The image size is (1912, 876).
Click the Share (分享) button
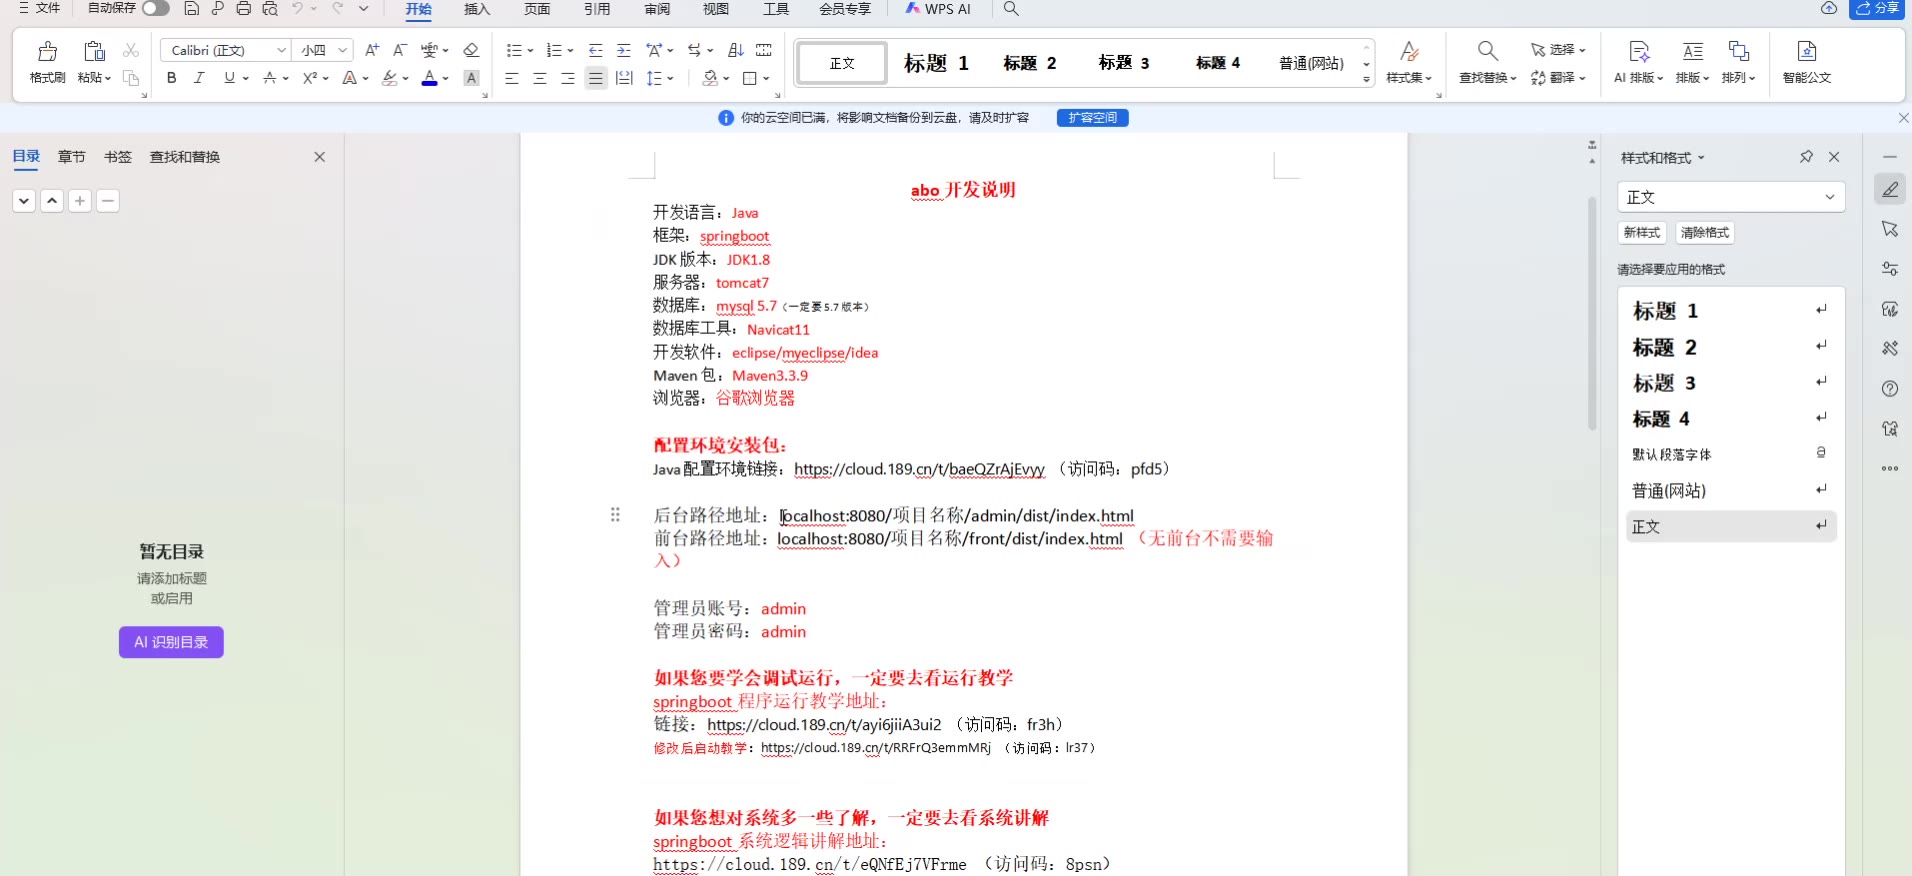tap(1877, 9)
